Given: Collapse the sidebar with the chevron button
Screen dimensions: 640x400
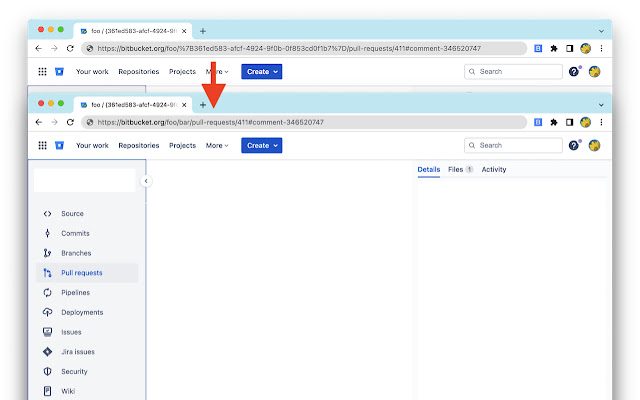Looking at the screenshot, I should coord(146,181).
